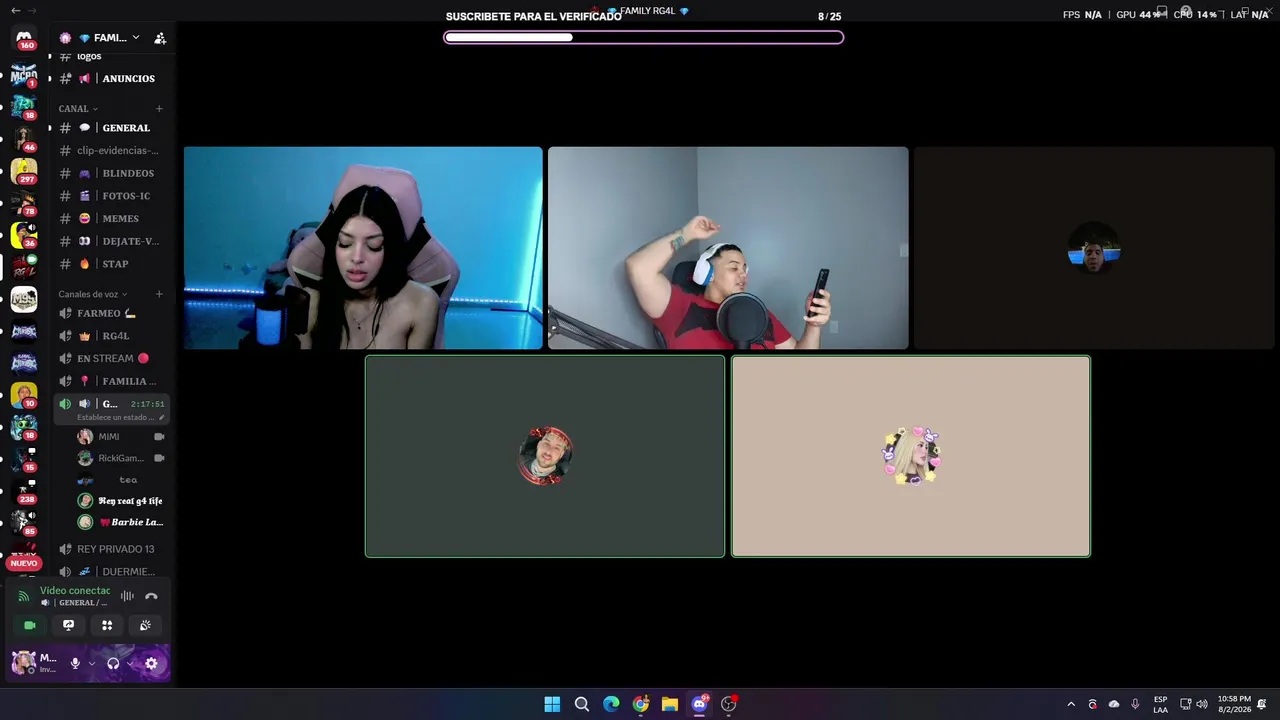This screenshot has width=1280, height=720.
Task: Select RickiGam... in voice member list
Action: click(121, 458)
